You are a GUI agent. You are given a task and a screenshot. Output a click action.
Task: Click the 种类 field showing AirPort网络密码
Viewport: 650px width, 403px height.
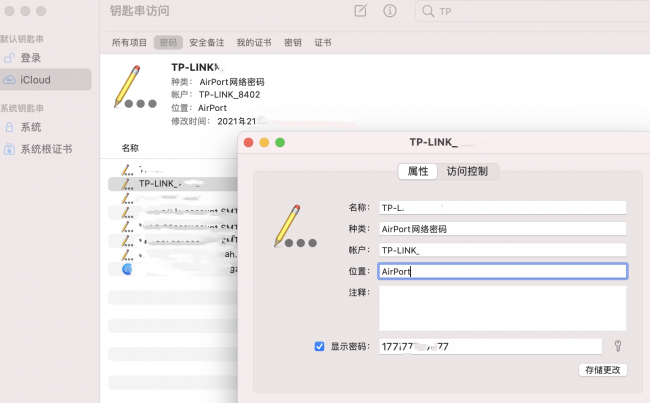(x=502, y=229)
